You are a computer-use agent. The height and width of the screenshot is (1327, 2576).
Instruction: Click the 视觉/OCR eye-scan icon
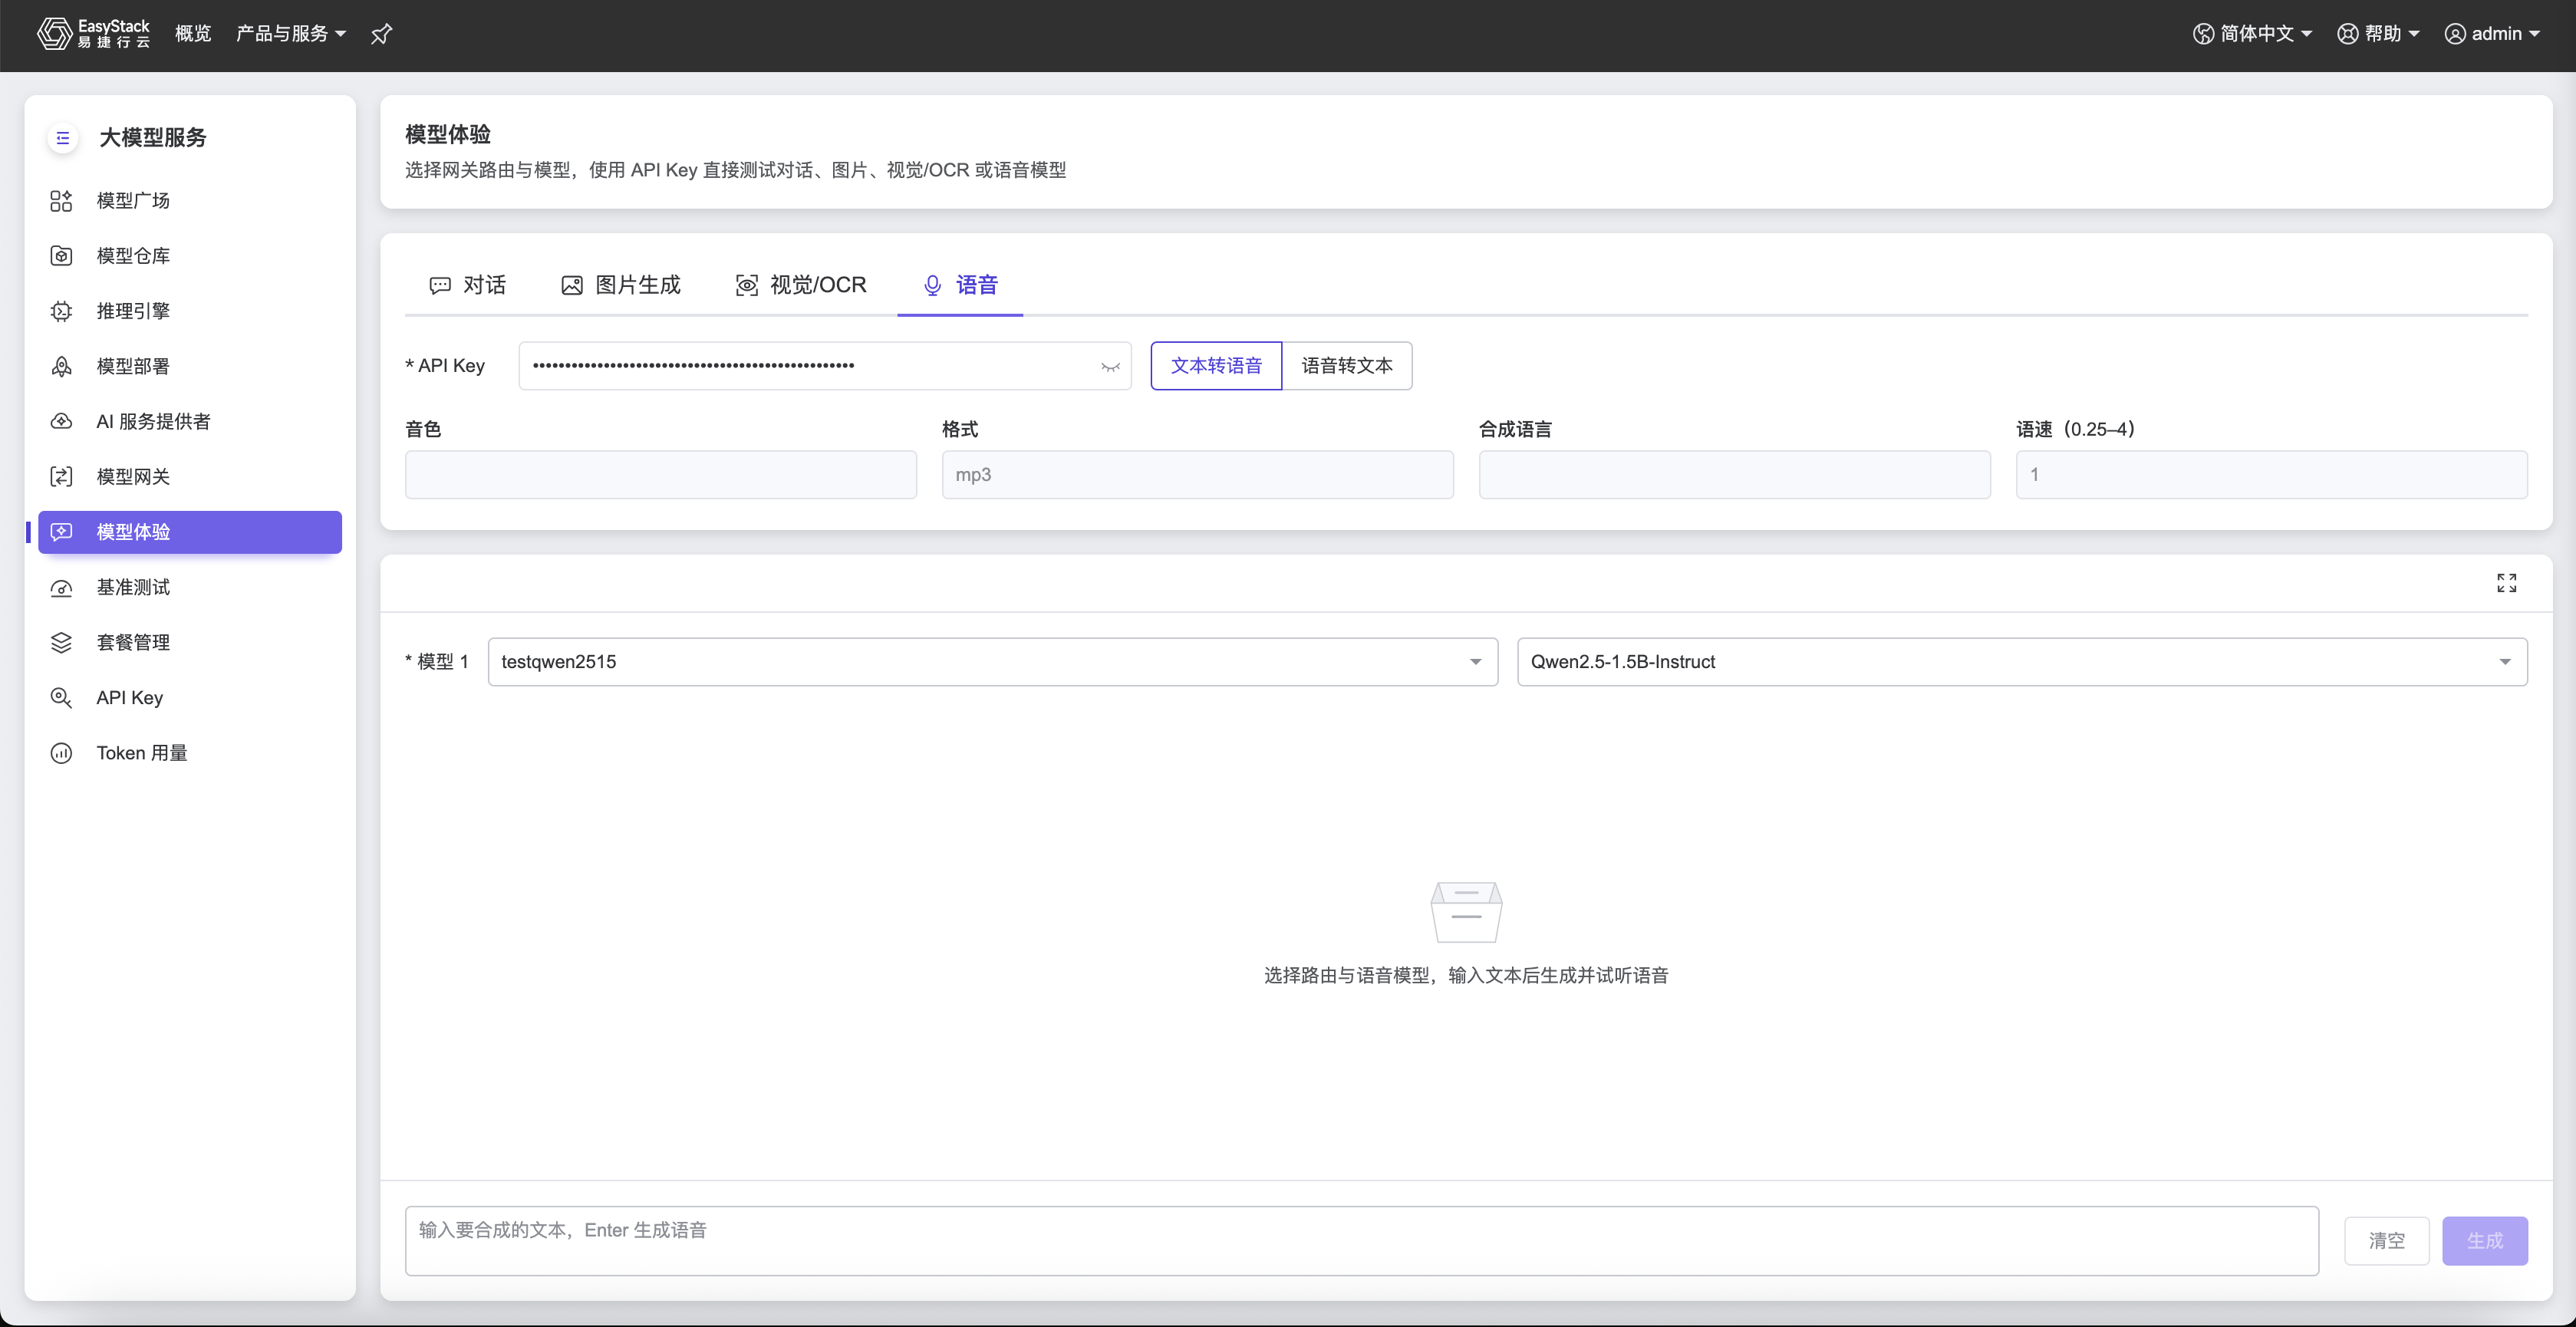[x=746, y=286]
